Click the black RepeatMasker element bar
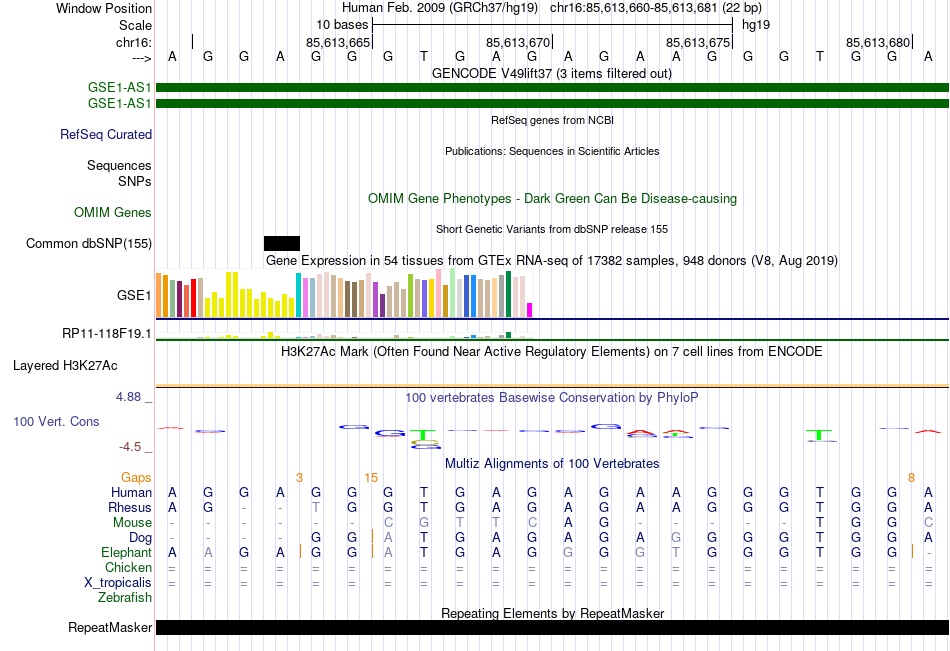Viewport: 950px width, 651px height. tap(552, 627)
